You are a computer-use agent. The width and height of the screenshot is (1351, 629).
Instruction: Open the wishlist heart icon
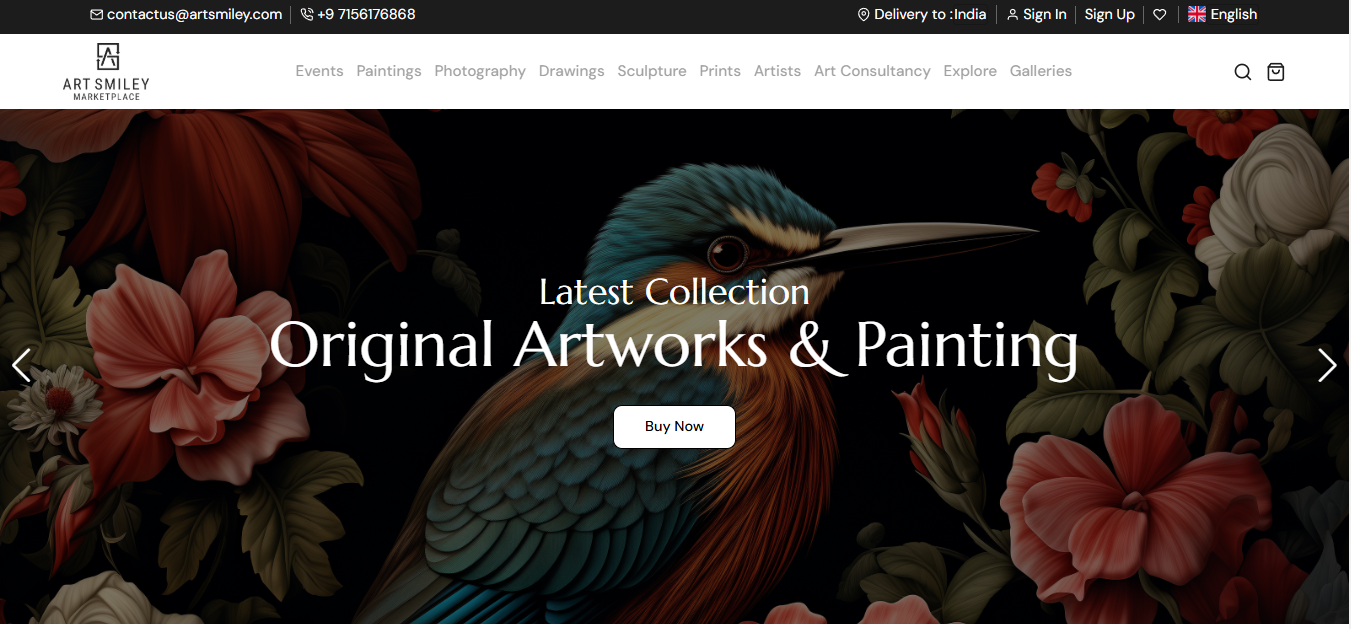coord(1159,15)
